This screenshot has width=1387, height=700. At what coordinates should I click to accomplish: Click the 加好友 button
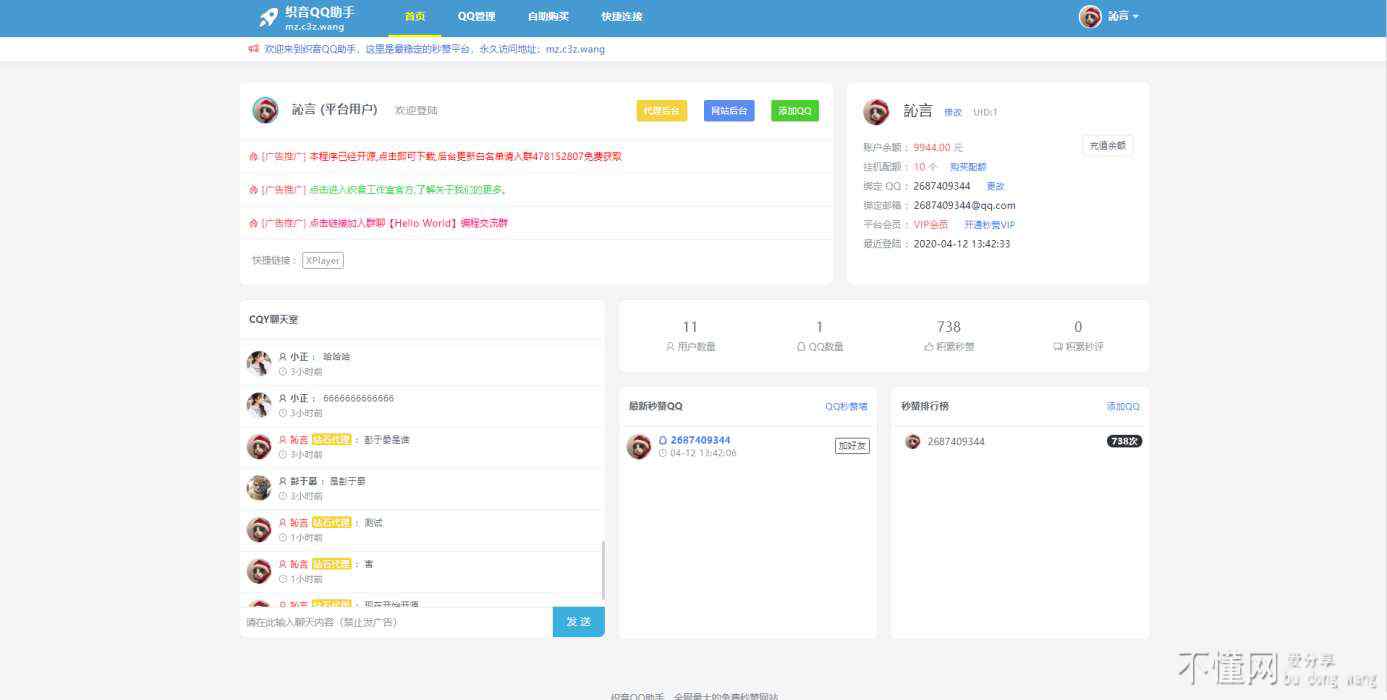pyautogui.click(x=852, y=446)
